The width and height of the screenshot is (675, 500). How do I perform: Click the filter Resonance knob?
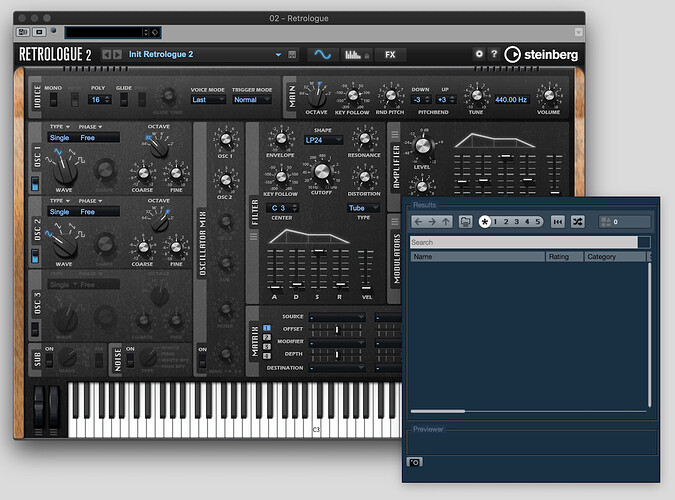365,138
